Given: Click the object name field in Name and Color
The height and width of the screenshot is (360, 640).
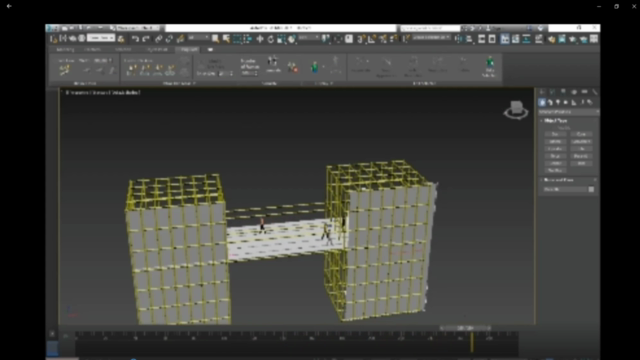Looking at the screenshot, I should tap(565, 189).
